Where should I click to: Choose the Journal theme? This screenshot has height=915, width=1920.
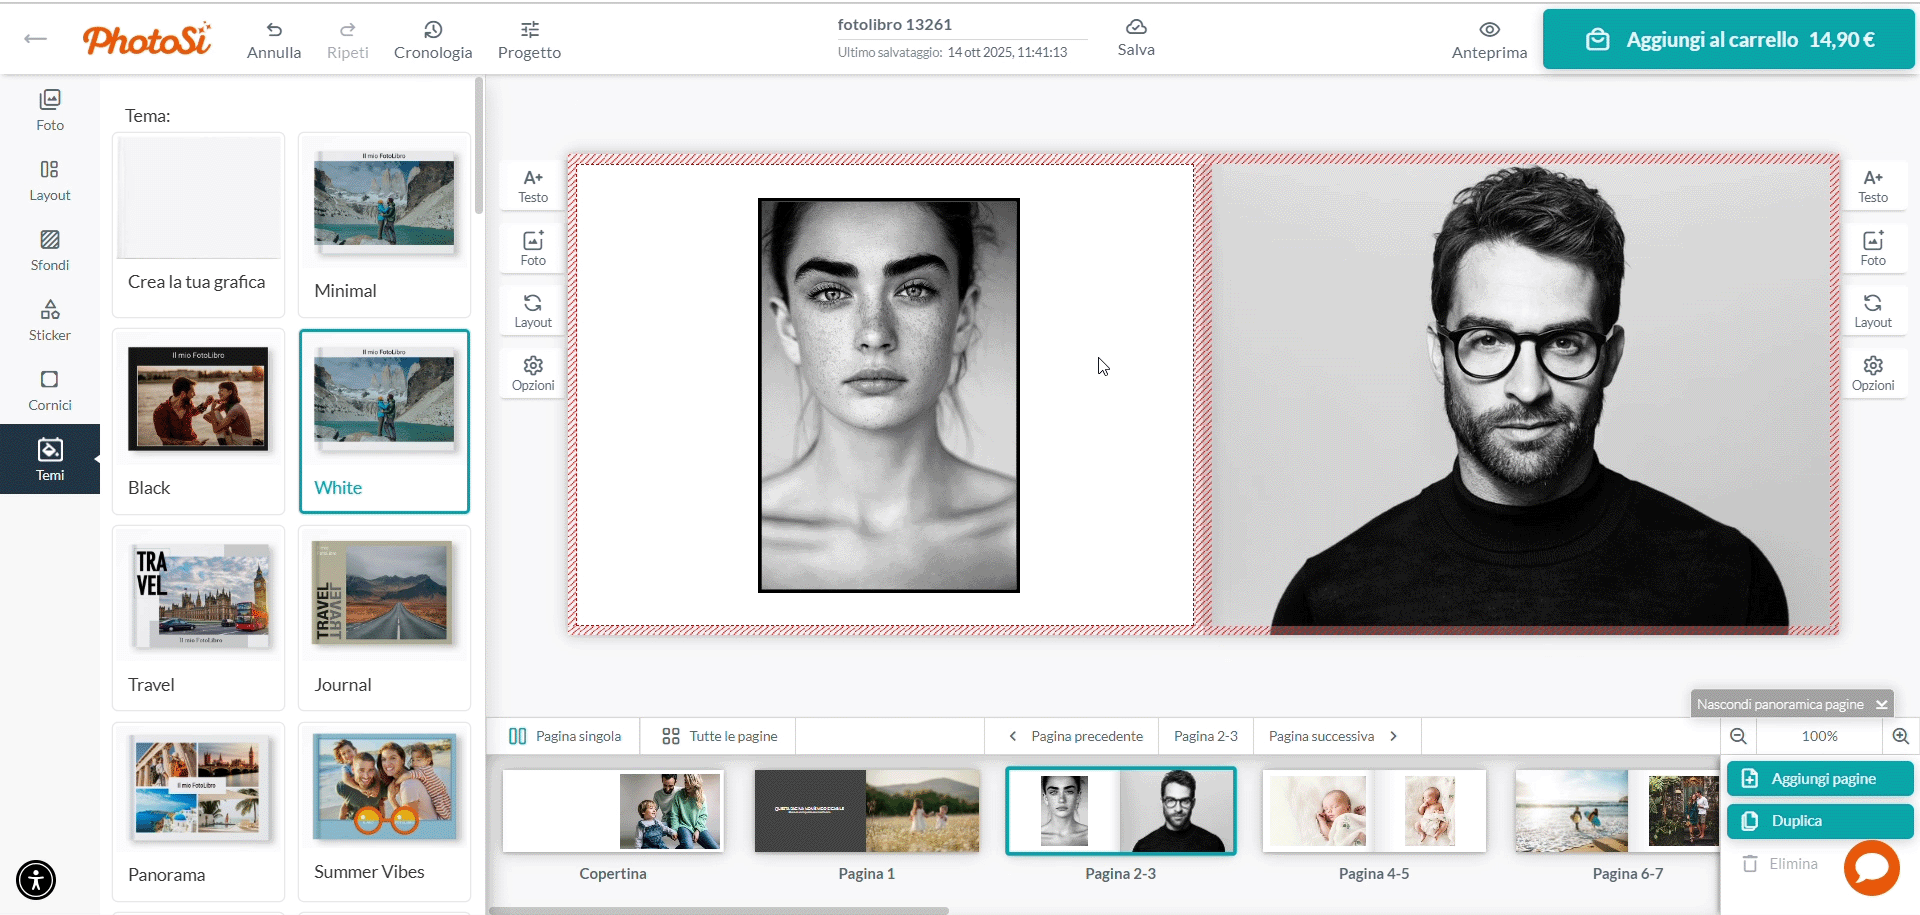pyautogui.click(x=384, y=619)
